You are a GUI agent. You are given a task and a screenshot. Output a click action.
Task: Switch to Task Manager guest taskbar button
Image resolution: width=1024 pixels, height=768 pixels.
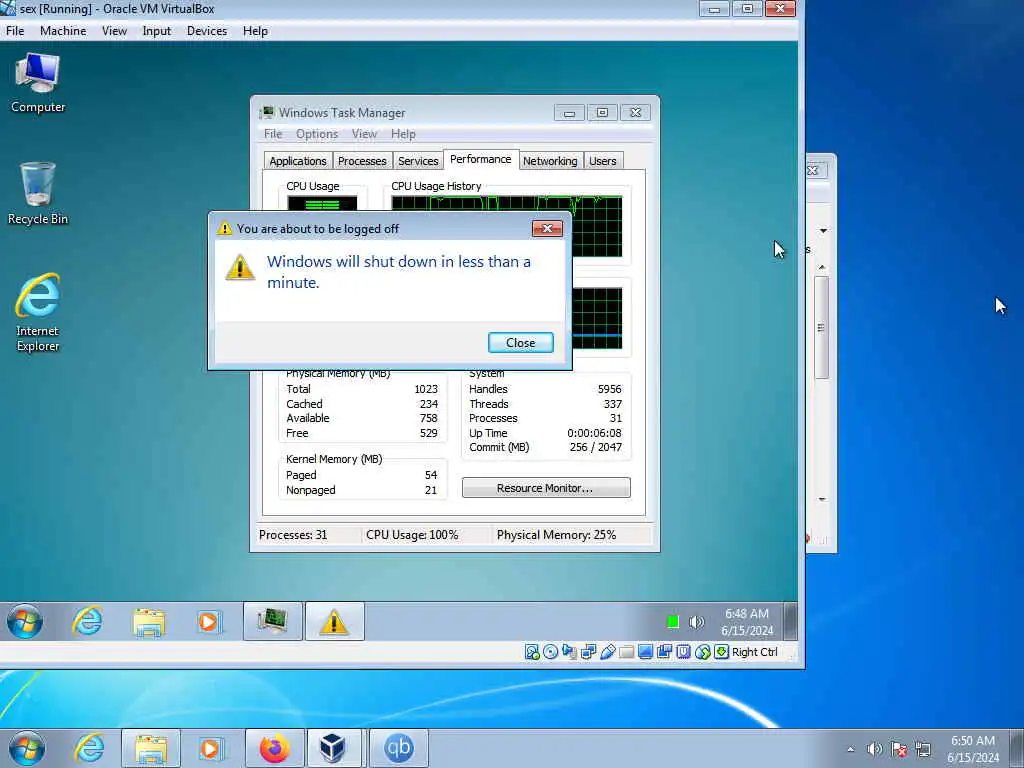click(273, 621)
